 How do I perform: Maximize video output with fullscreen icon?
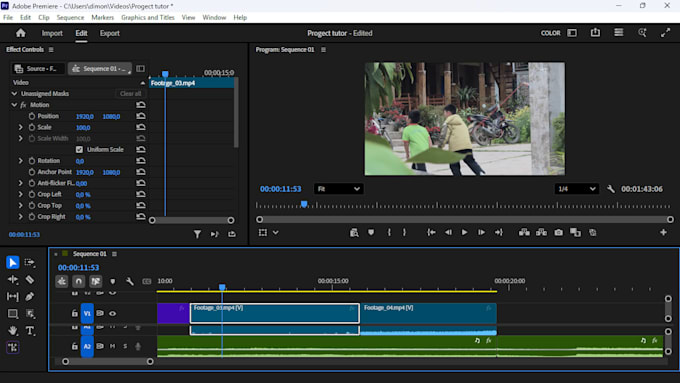[x=665, y=33]
